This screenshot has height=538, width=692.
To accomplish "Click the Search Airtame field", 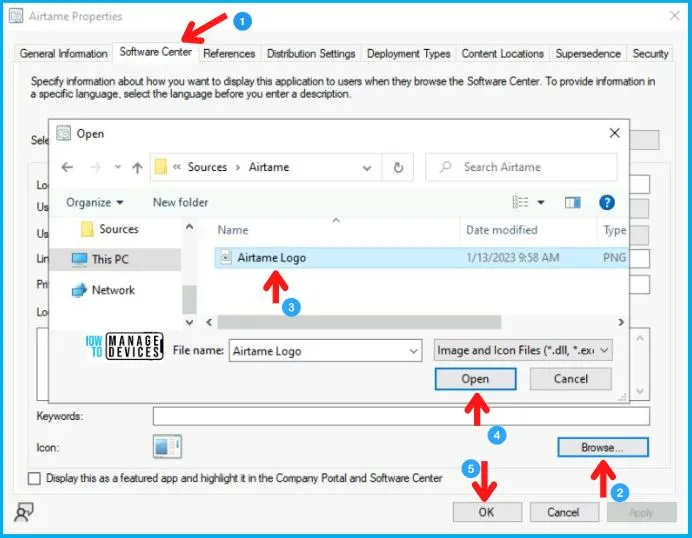I will tap(521, 167).
